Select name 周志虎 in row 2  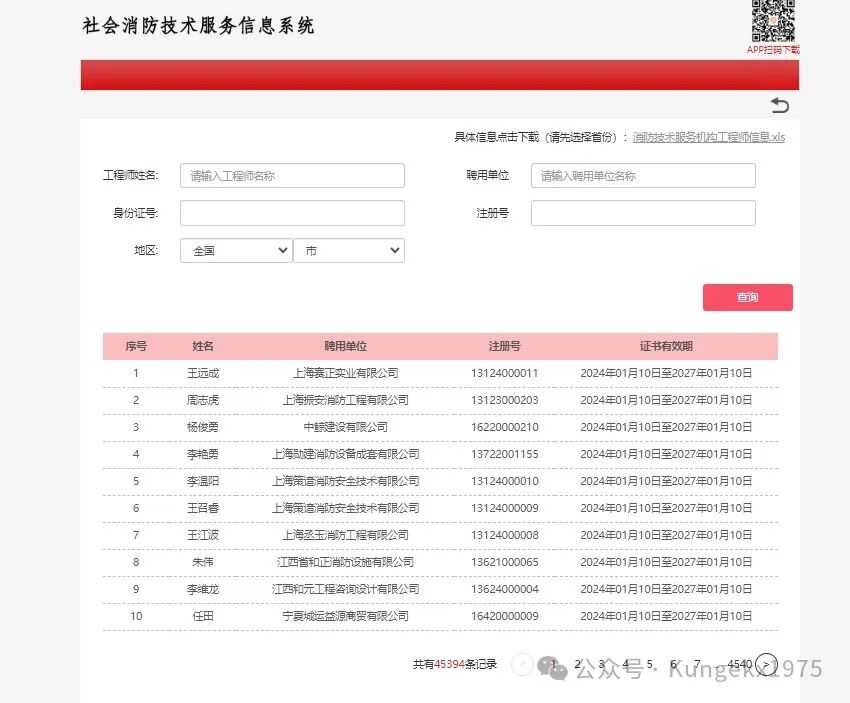[x=203, y=400]
